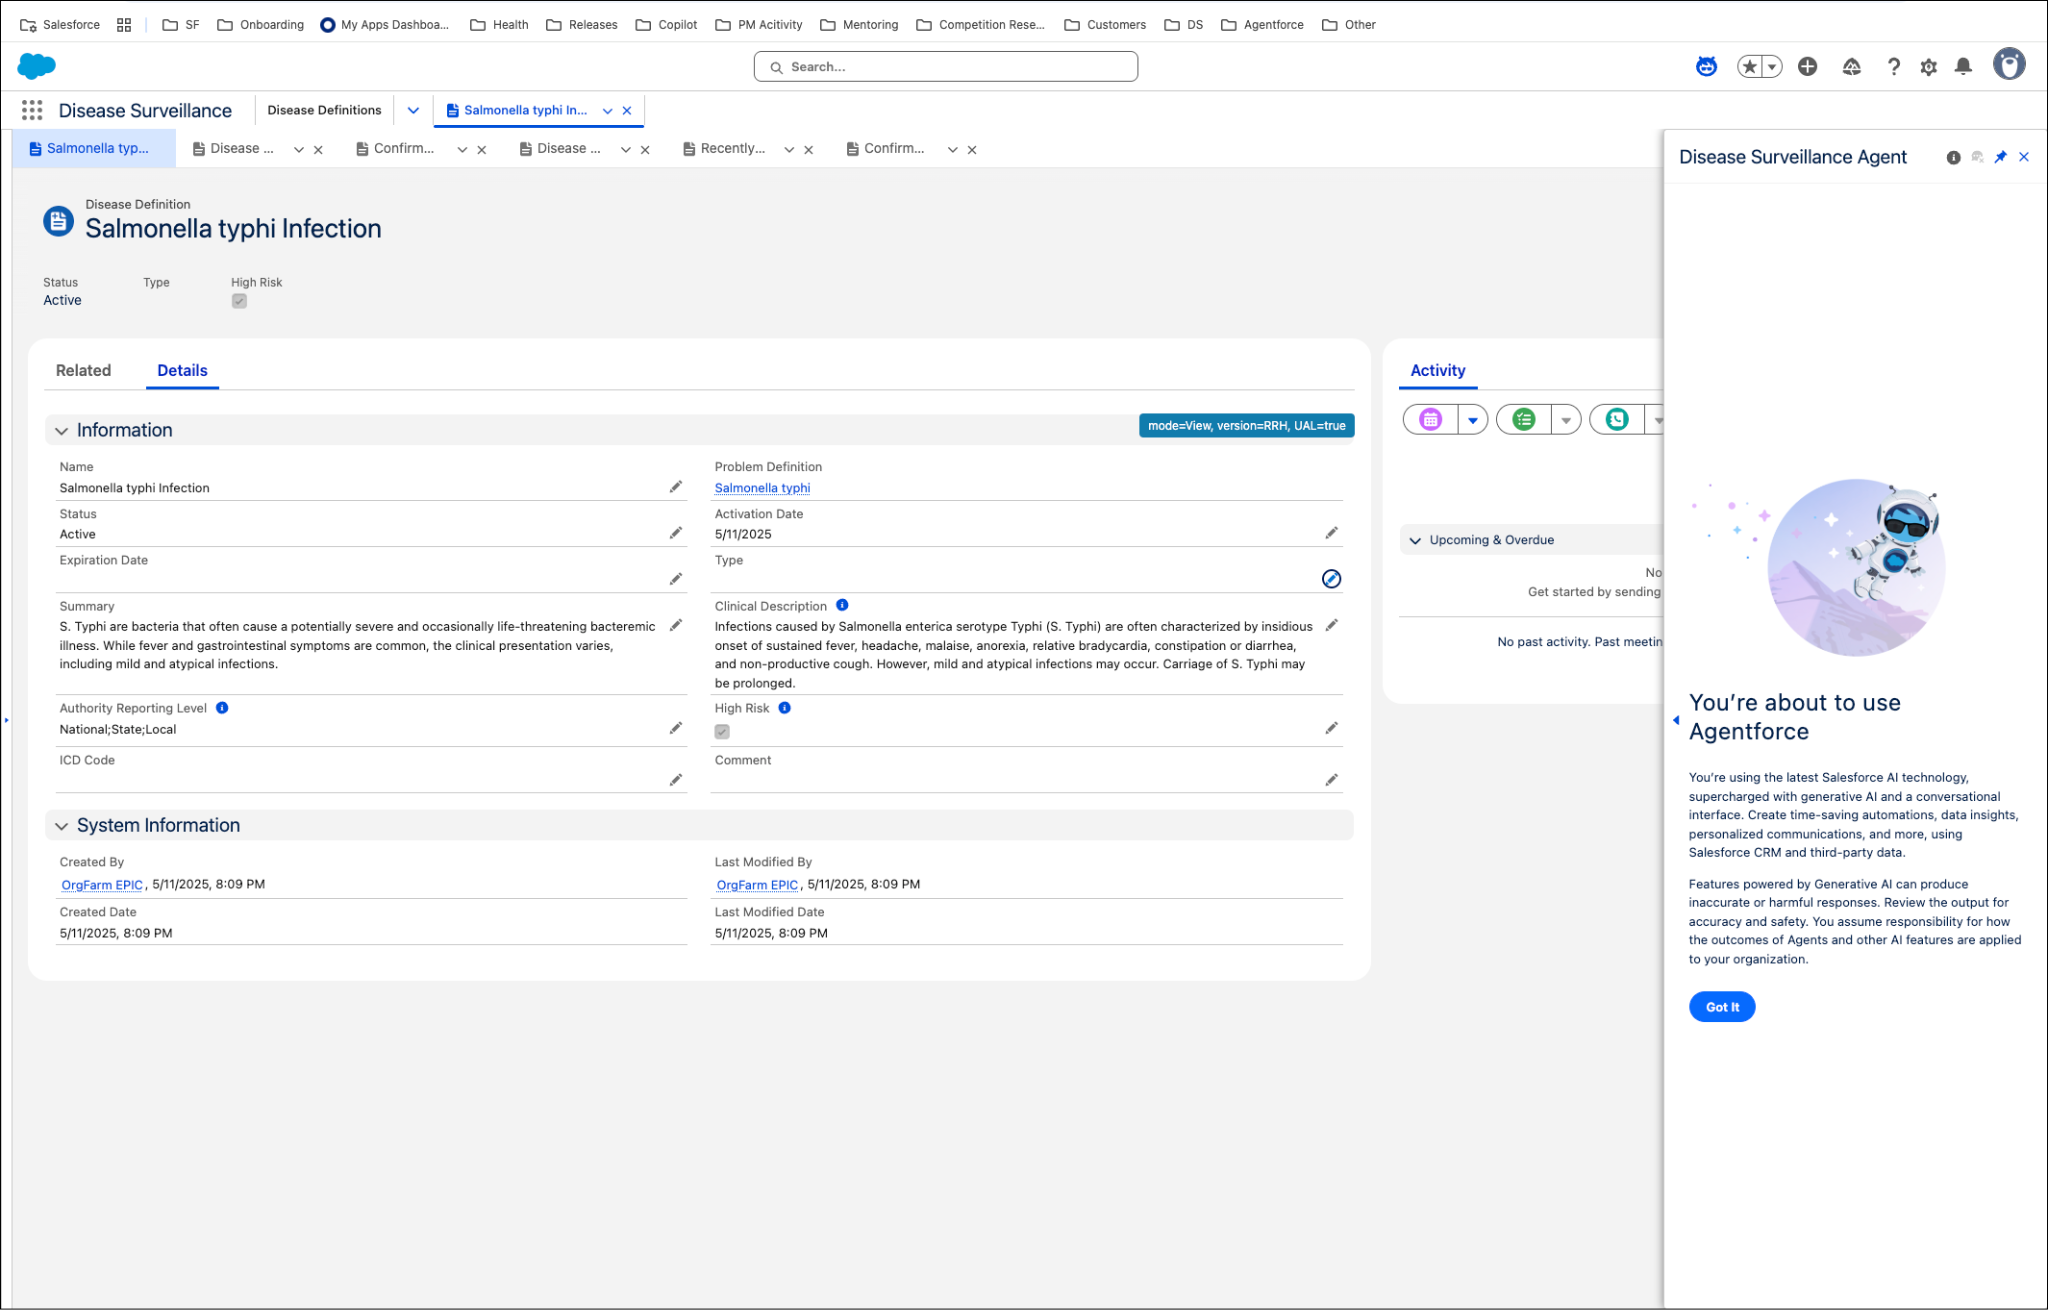Open the Salesforce bookmark in browser bar

click(60, 25)
